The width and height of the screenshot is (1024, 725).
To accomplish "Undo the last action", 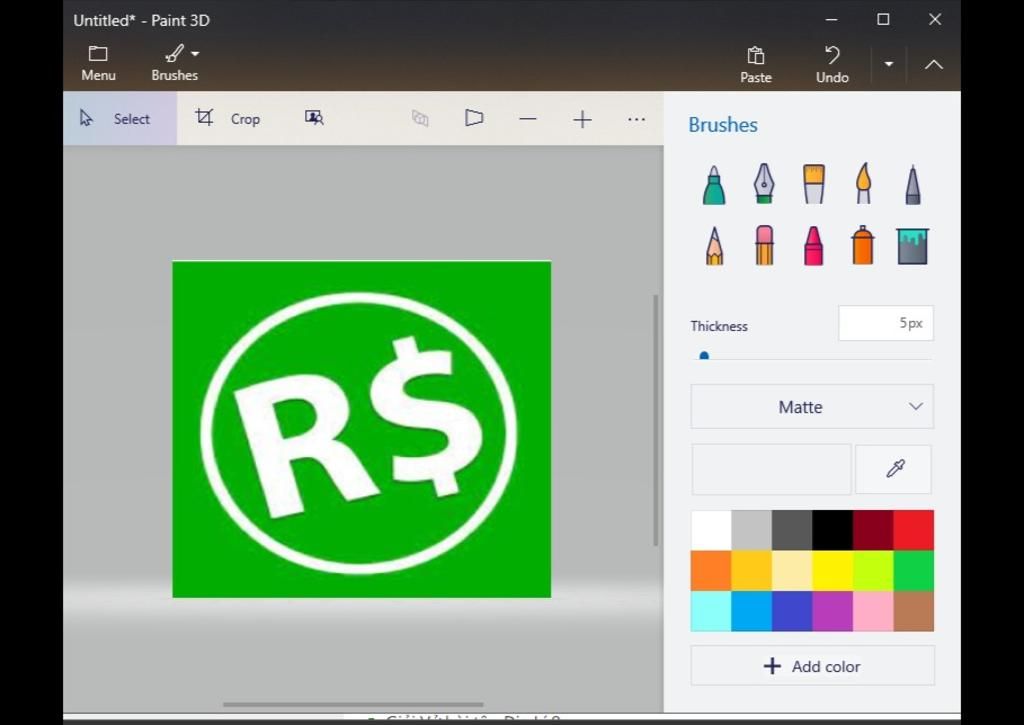I will 832,64.
